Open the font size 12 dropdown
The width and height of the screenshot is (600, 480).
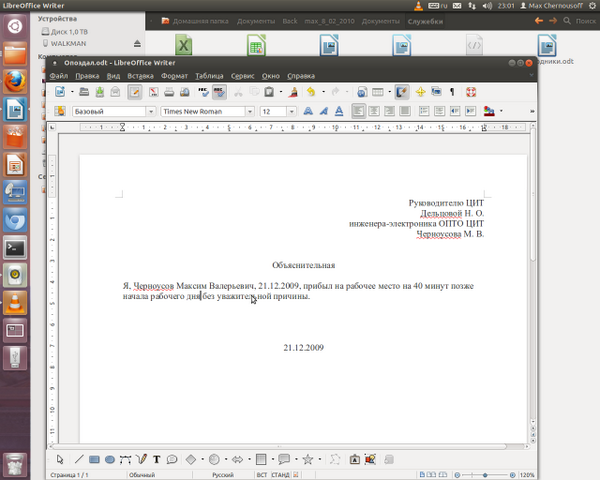(292, 111)
